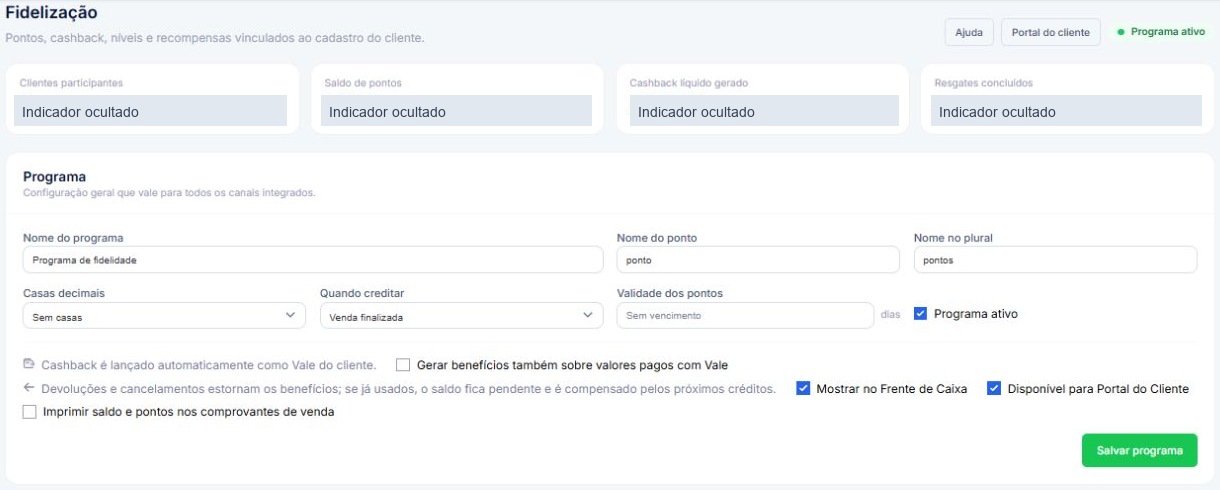Open the Casas decimais dropdown
Viewport: 1220px width, 490px height.
[x=164, y=315]
